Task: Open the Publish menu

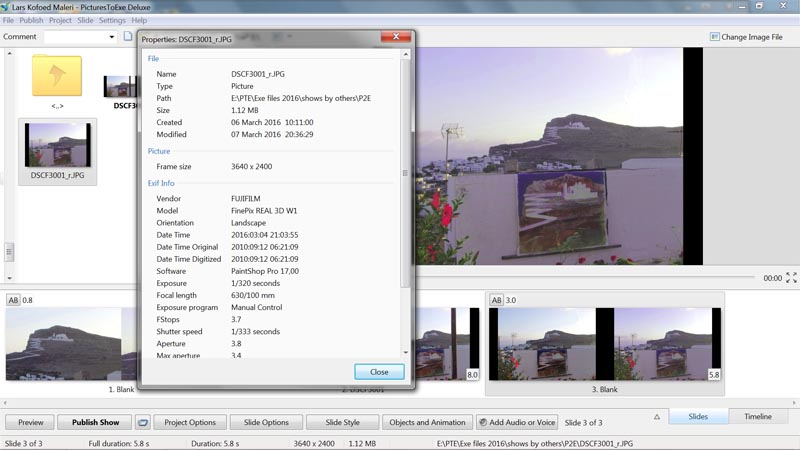Action: point(31,20)
